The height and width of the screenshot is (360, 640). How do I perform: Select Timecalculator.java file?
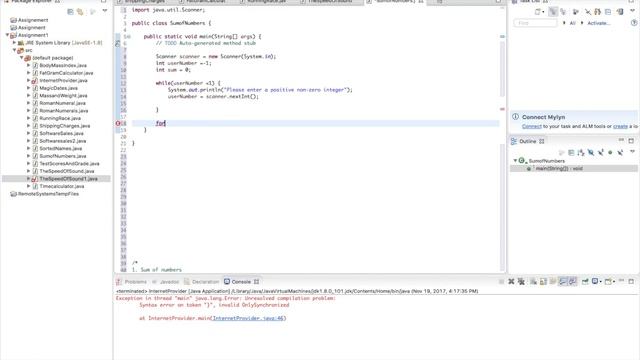pos(62,186)
